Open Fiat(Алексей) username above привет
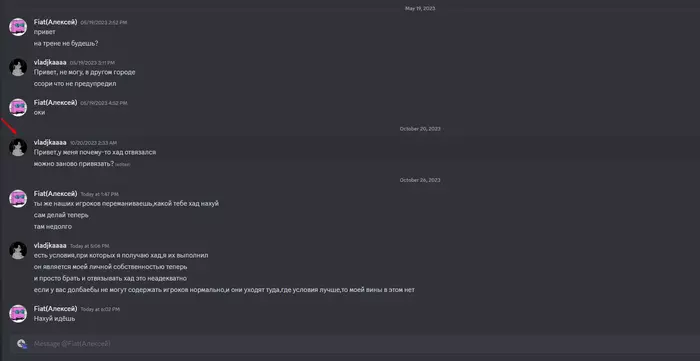This screenshot has height=361, width=700. [x=55, y=22]
